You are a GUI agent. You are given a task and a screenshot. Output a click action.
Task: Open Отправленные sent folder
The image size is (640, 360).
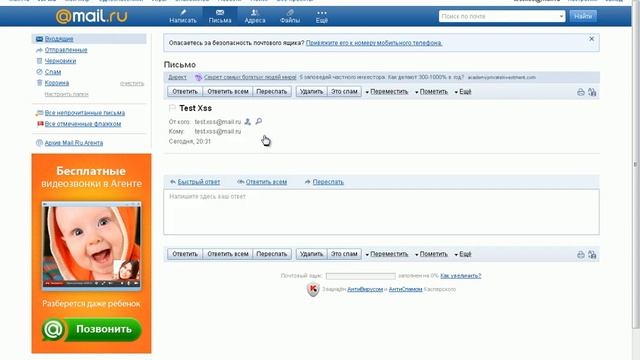[x=66, y=50]
